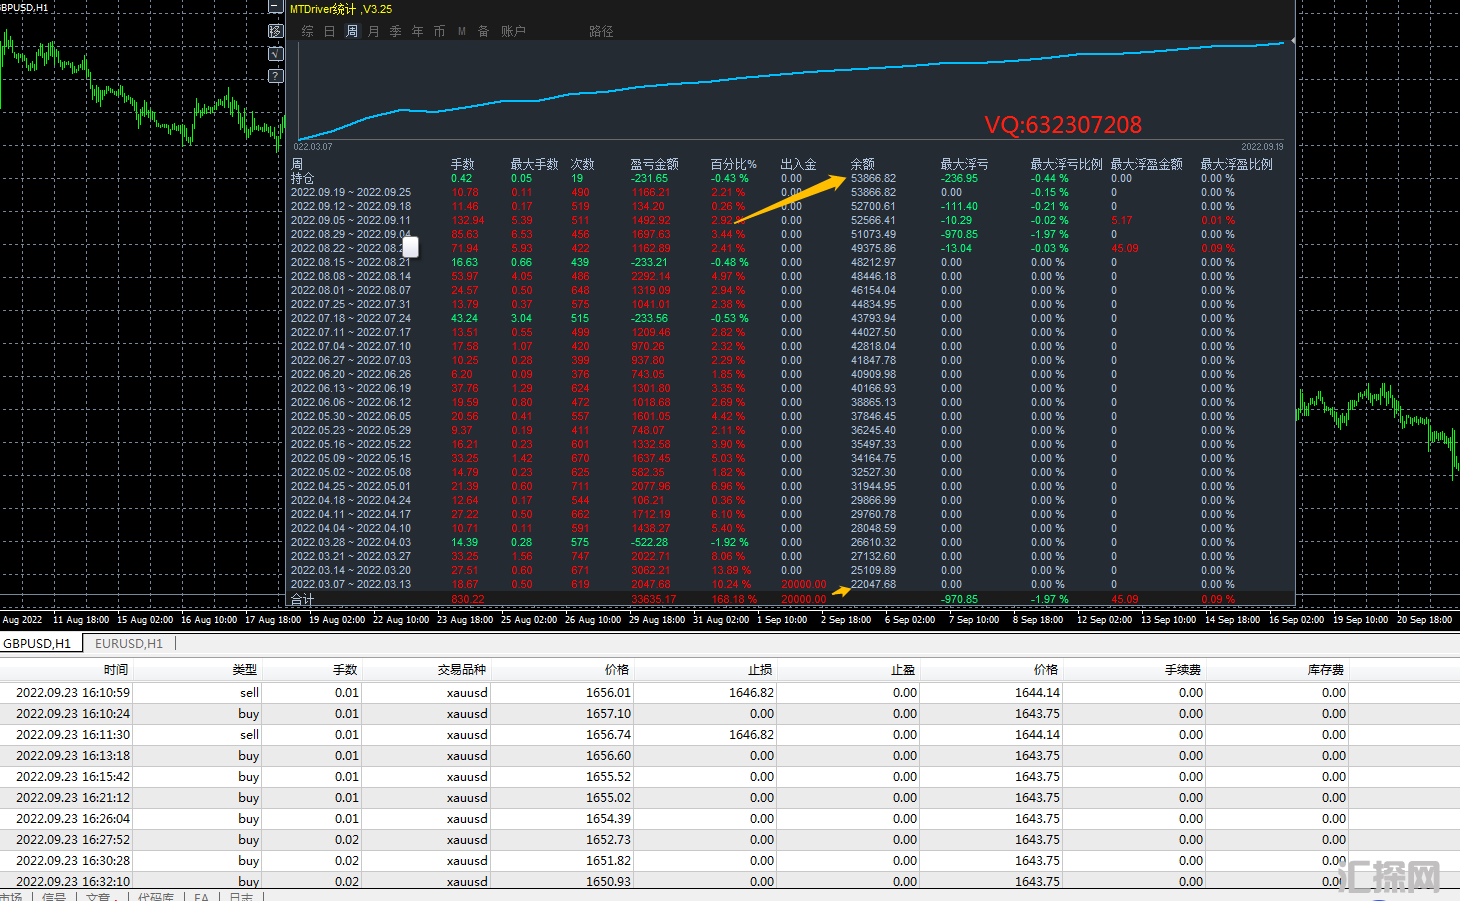The height and width of the screenshot is (901, 1460).
Task: Click the '√' checkmark panel icon
Action: (x=276, y=54)
